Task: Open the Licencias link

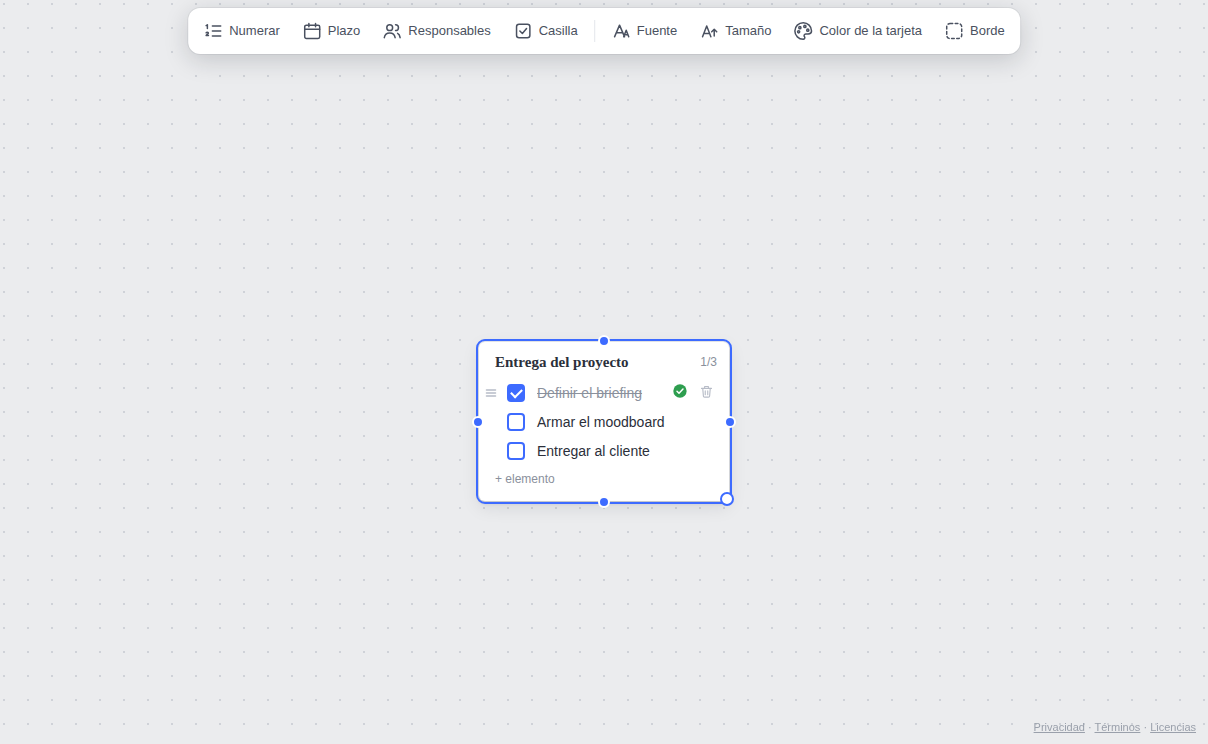Action: [x=1173, y=727]
